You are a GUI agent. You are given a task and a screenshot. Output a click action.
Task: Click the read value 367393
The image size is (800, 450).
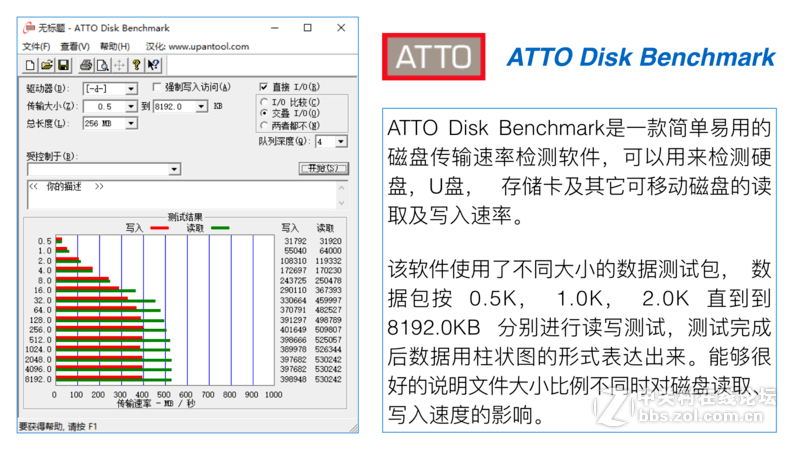(328, 290)
